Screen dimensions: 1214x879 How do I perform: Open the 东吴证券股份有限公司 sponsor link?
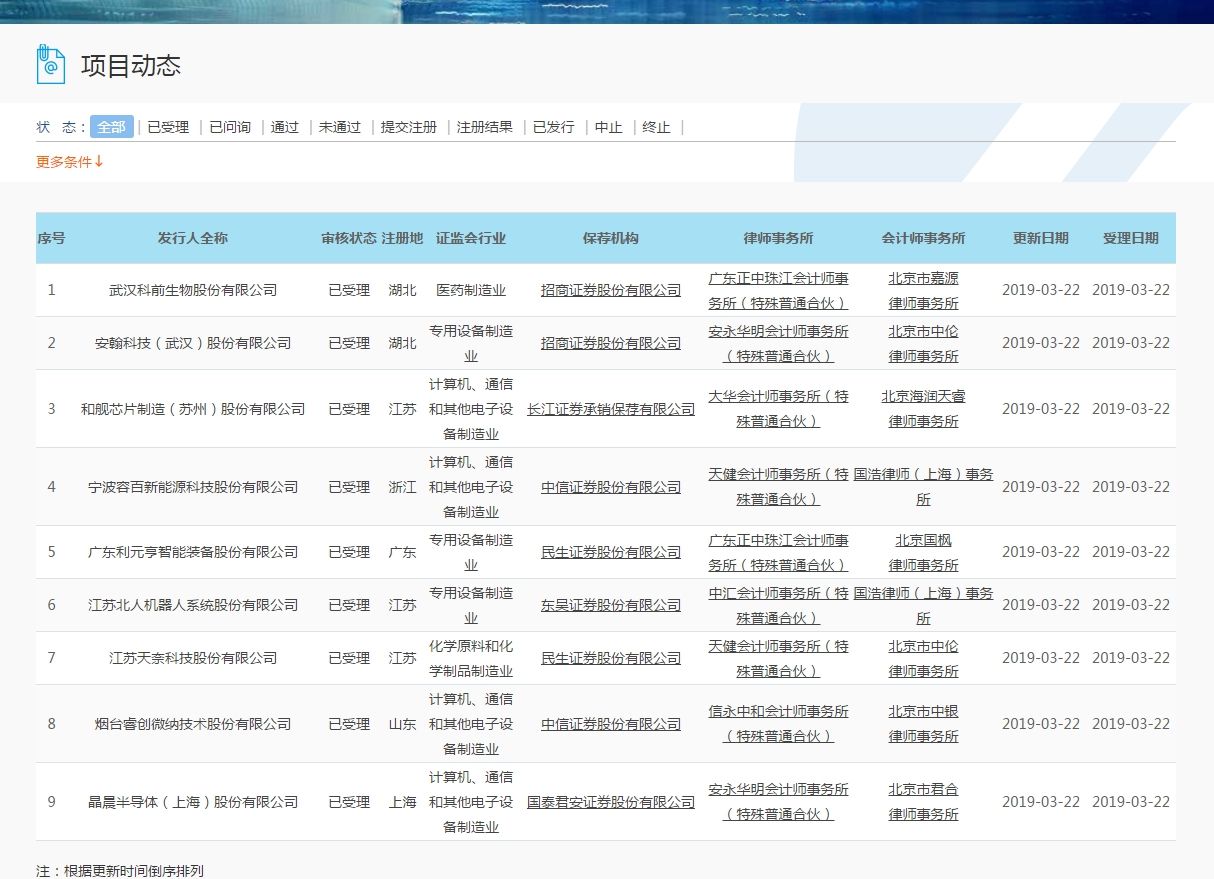(609, 604)
